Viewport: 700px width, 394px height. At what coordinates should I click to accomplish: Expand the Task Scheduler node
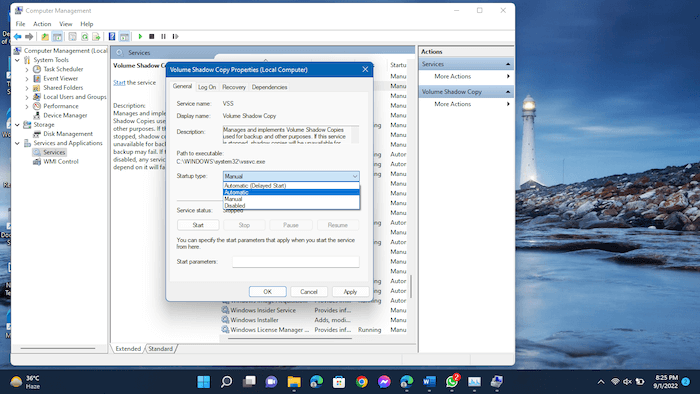[27, 69]
